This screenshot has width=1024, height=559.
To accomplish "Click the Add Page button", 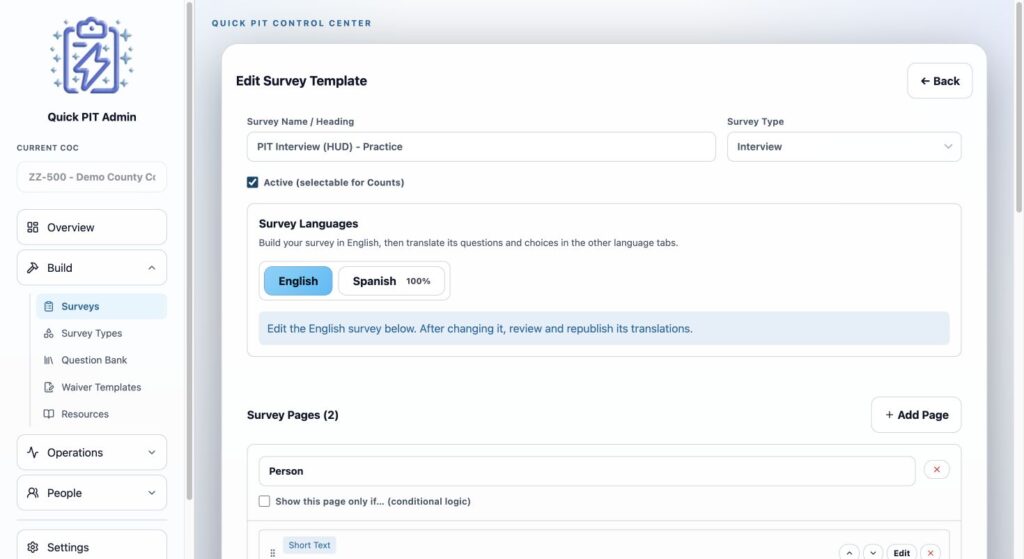I will click(x=916, y=415).
